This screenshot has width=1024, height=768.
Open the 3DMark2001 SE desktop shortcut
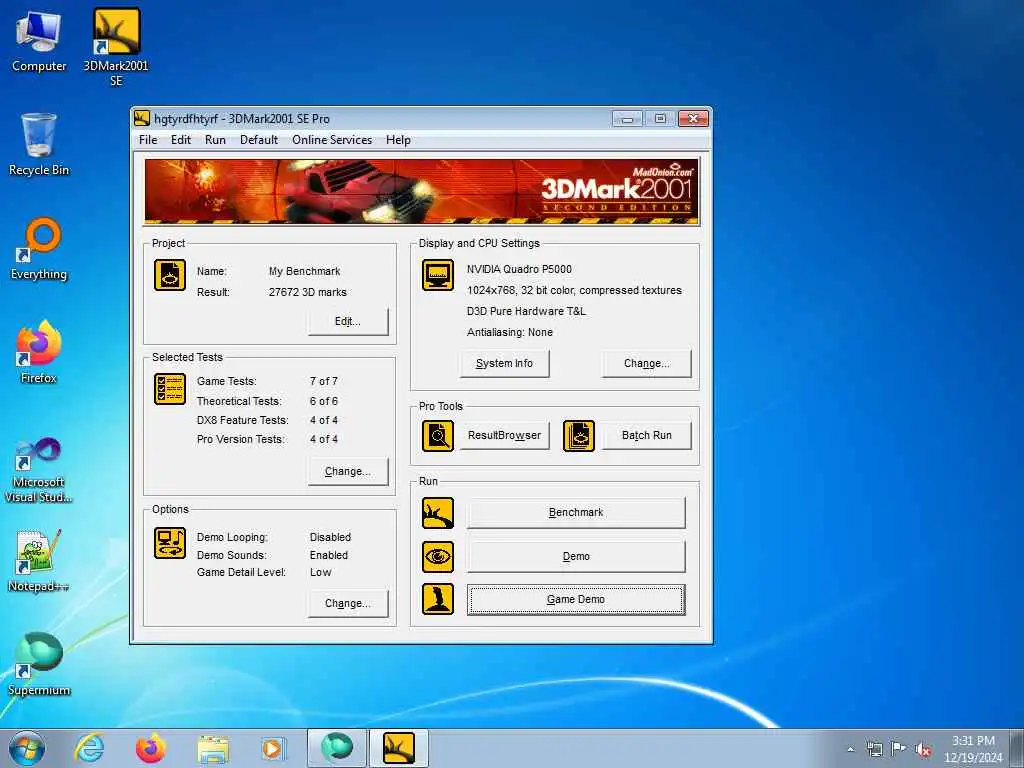[x=116, y=47]
